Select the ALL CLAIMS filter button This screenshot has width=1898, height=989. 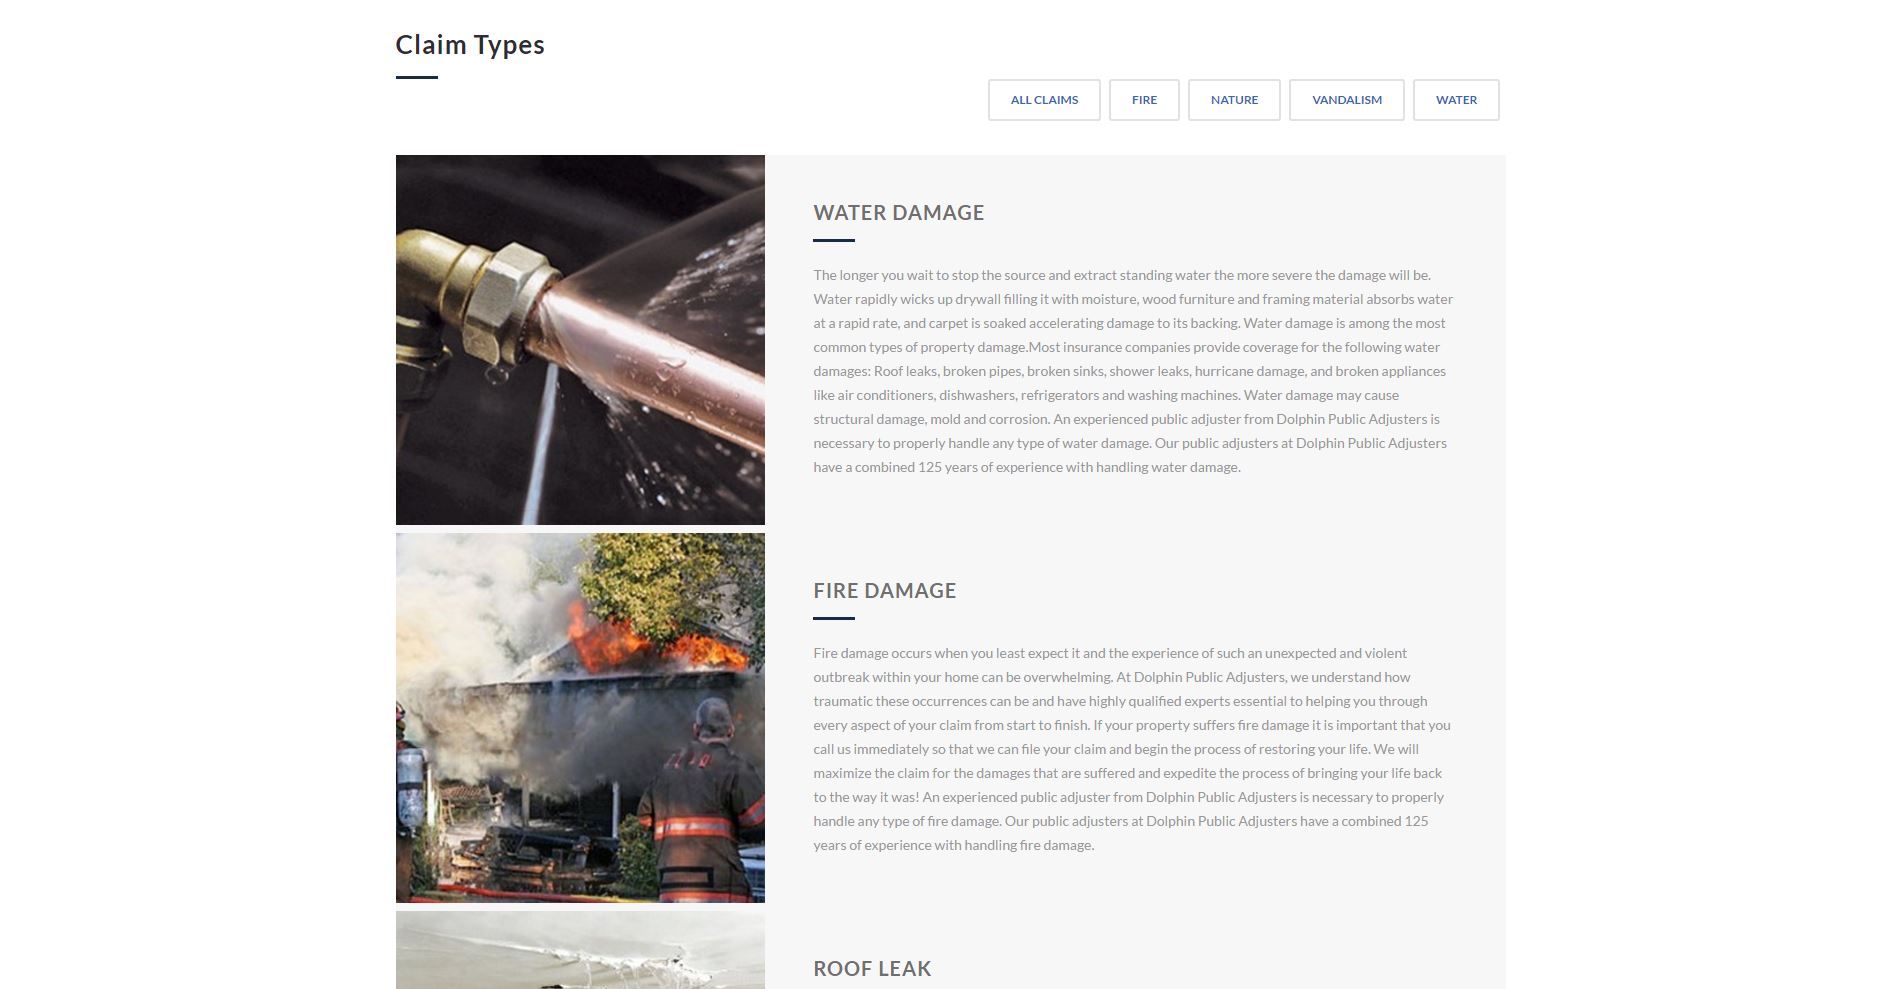click(x=1044, y=100)
